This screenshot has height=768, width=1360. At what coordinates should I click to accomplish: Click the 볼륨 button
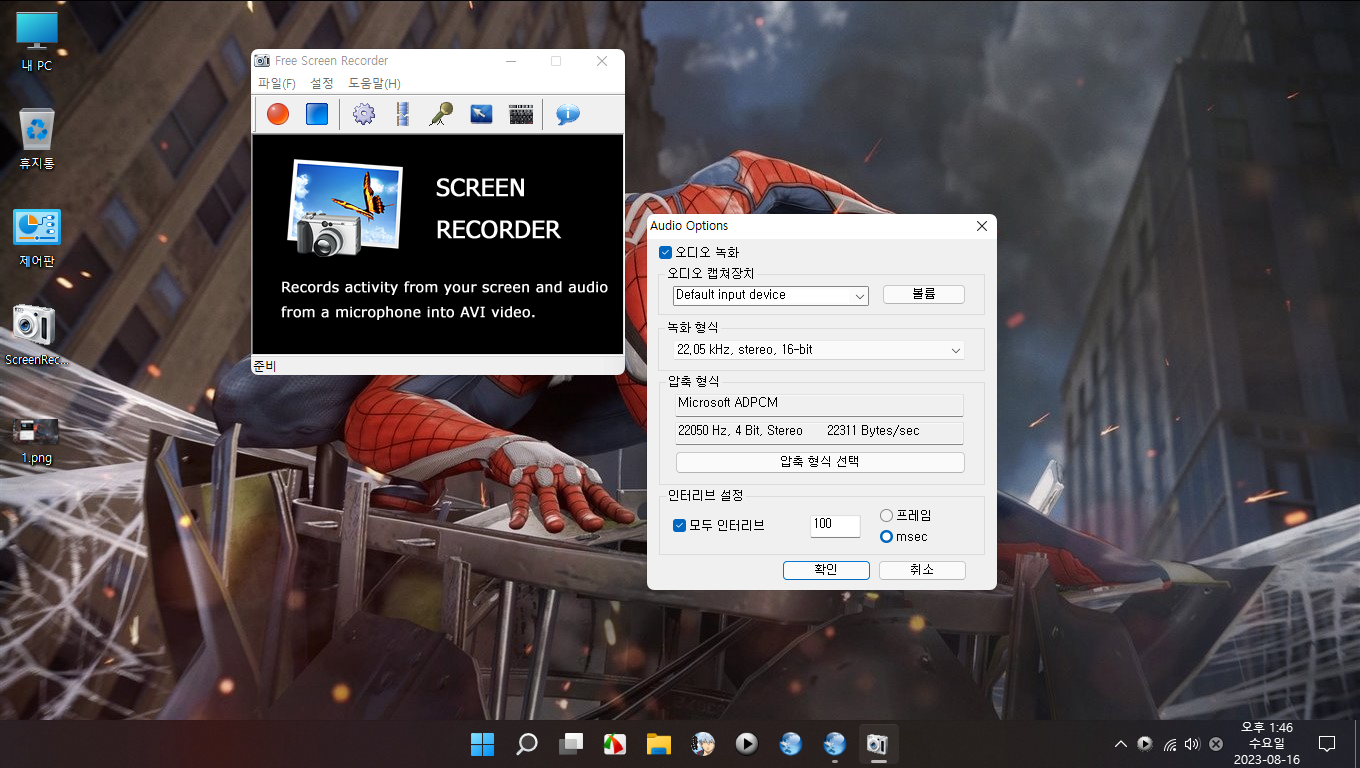tap(924, 295)
